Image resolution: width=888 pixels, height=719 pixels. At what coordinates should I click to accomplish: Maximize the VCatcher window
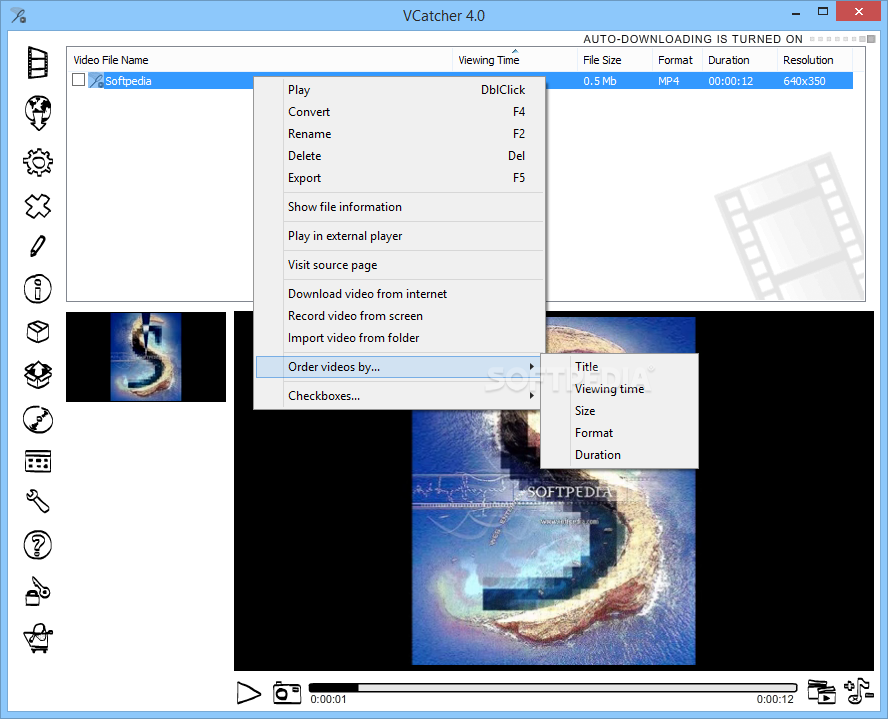click(x=823, y=11)
